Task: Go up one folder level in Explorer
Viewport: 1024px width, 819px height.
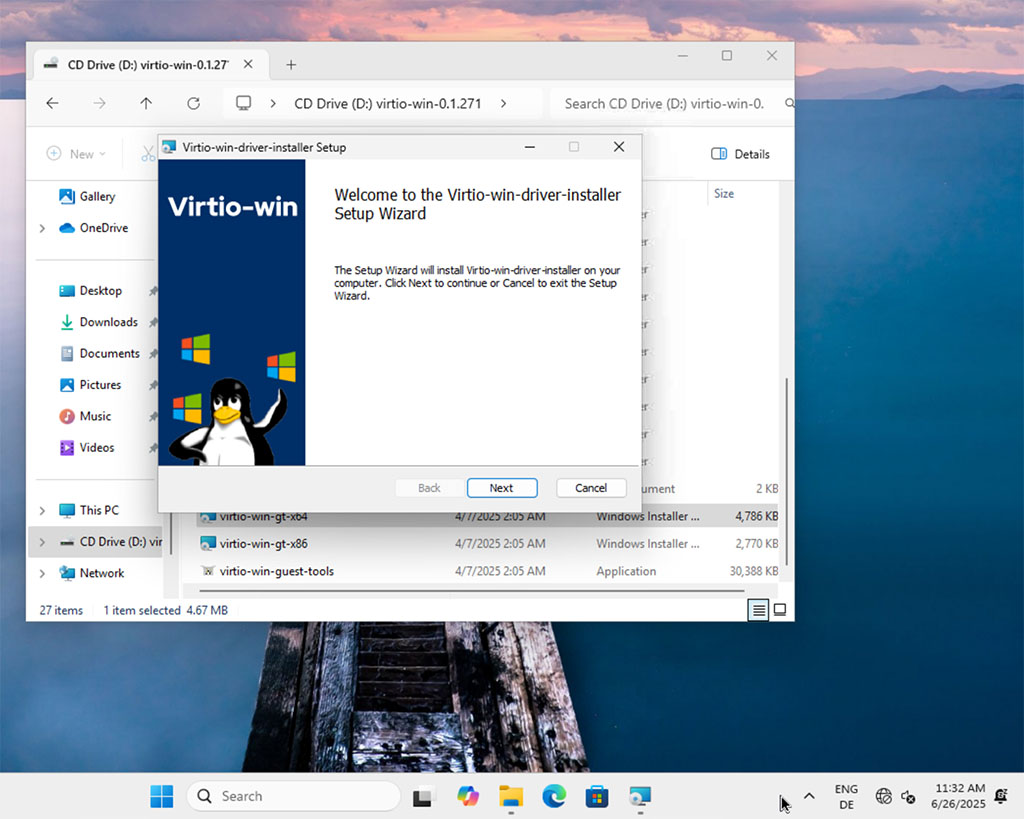Action: tap(146, 103)
